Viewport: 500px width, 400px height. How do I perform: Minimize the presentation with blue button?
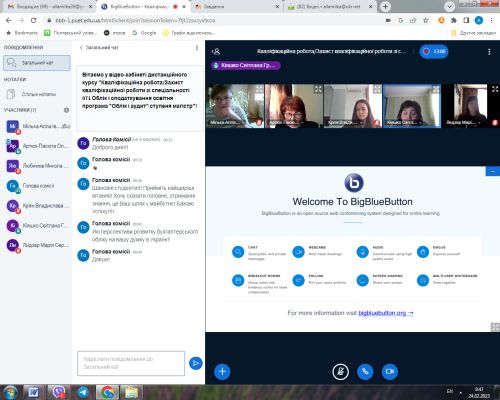(492, 171)
